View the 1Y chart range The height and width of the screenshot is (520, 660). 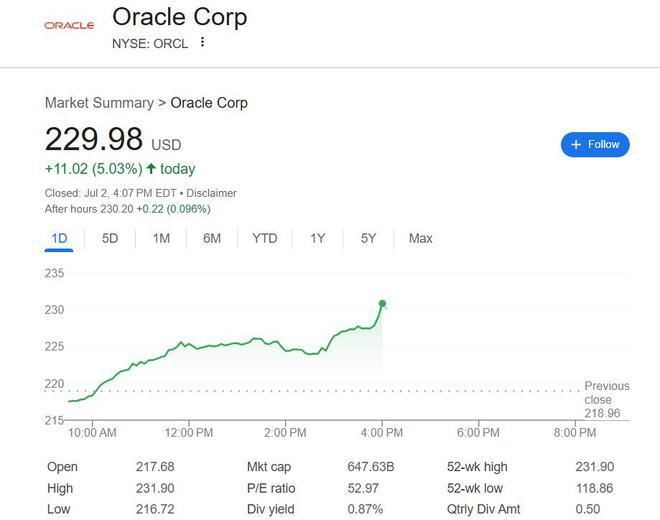pyautogui.click(x=317, y=238)
